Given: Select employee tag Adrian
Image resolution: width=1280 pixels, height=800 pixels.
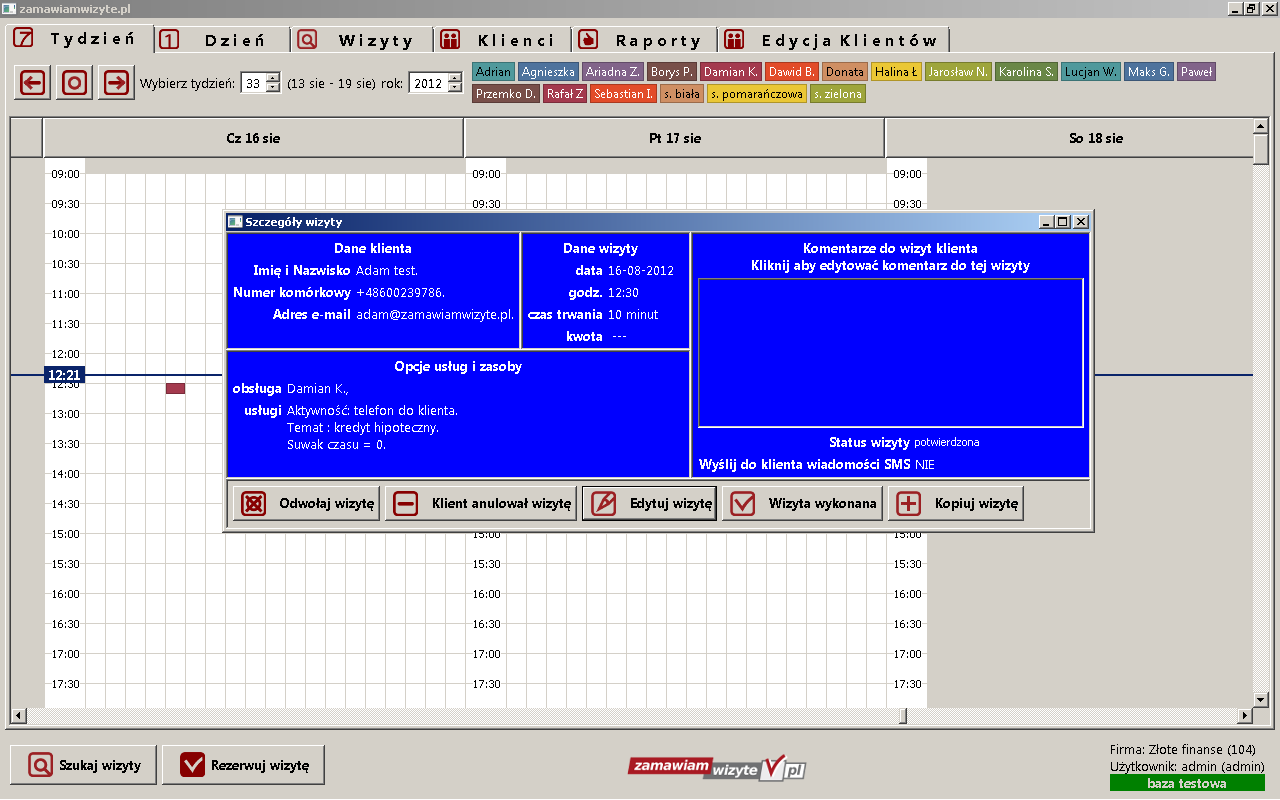Looking at the screenshot, I should coord(493,72).
